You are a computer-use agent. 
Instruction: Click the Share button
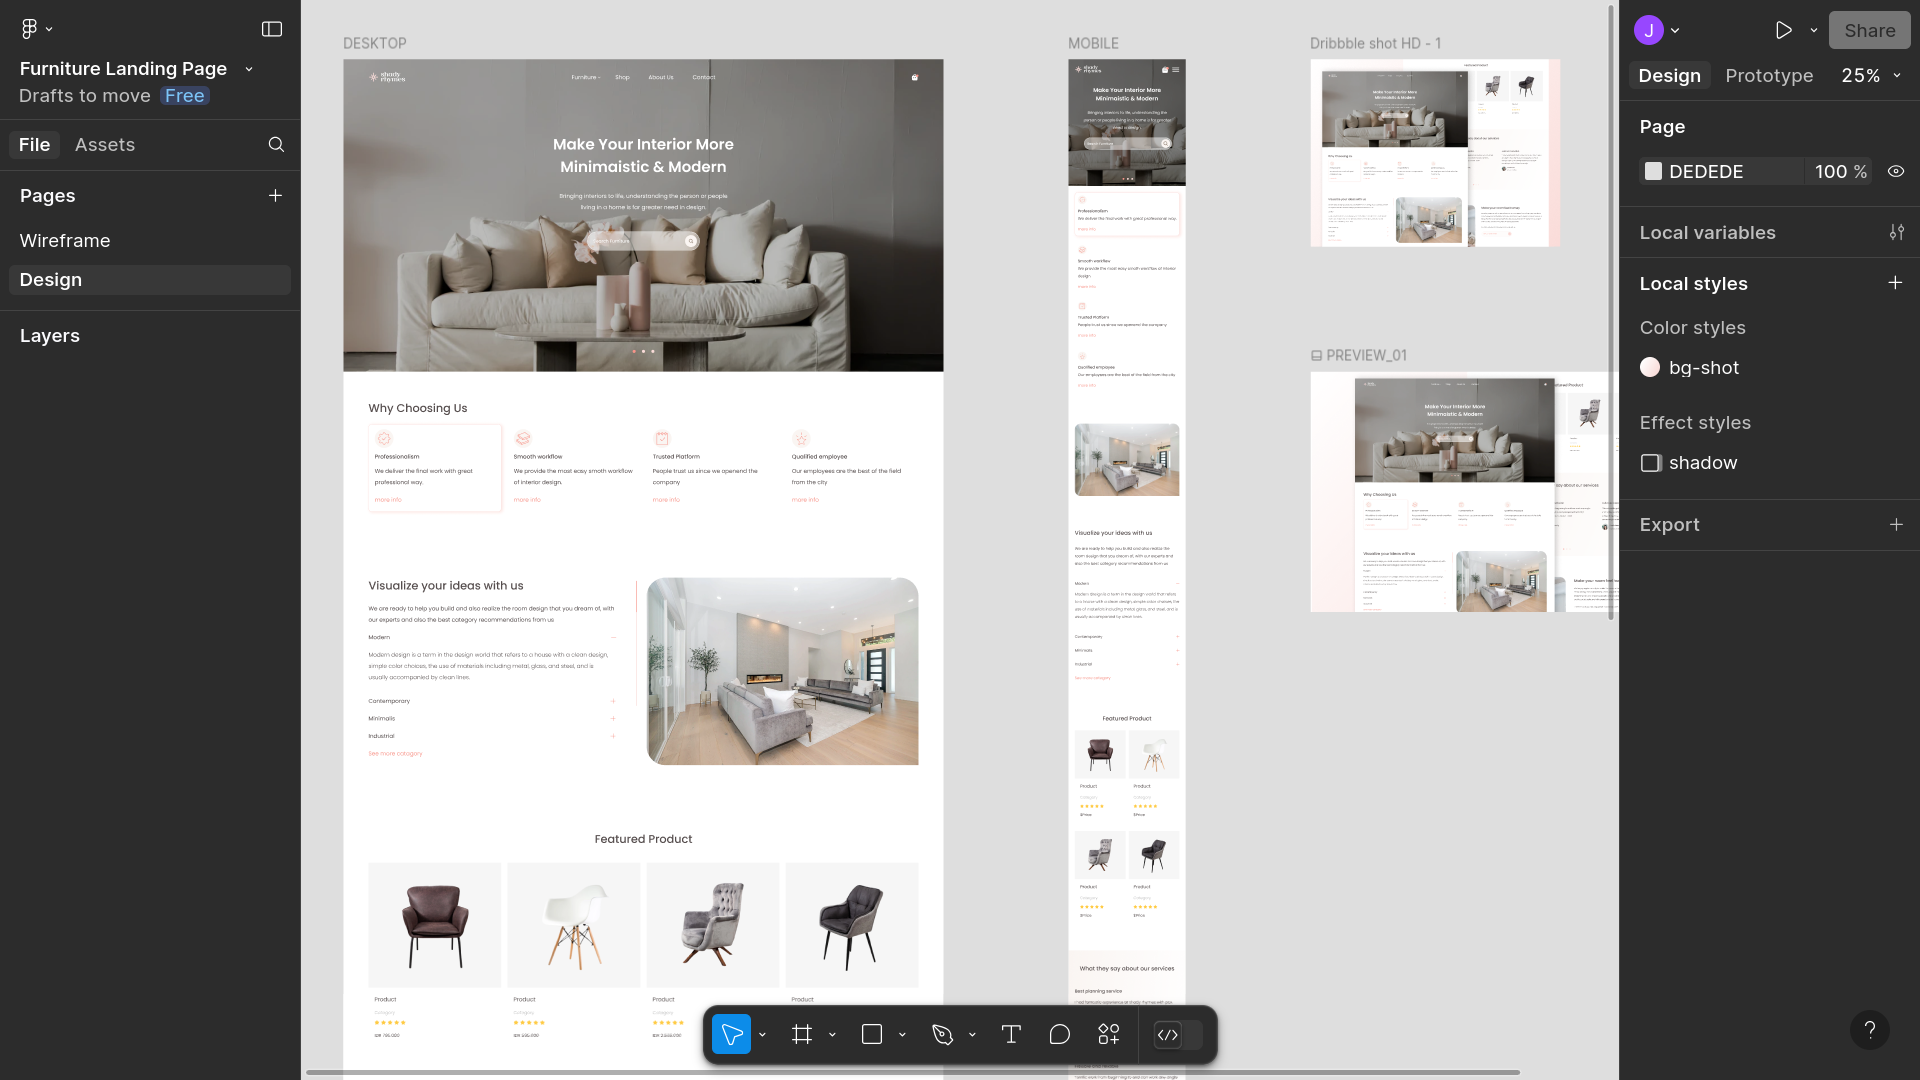[1869, 30]
